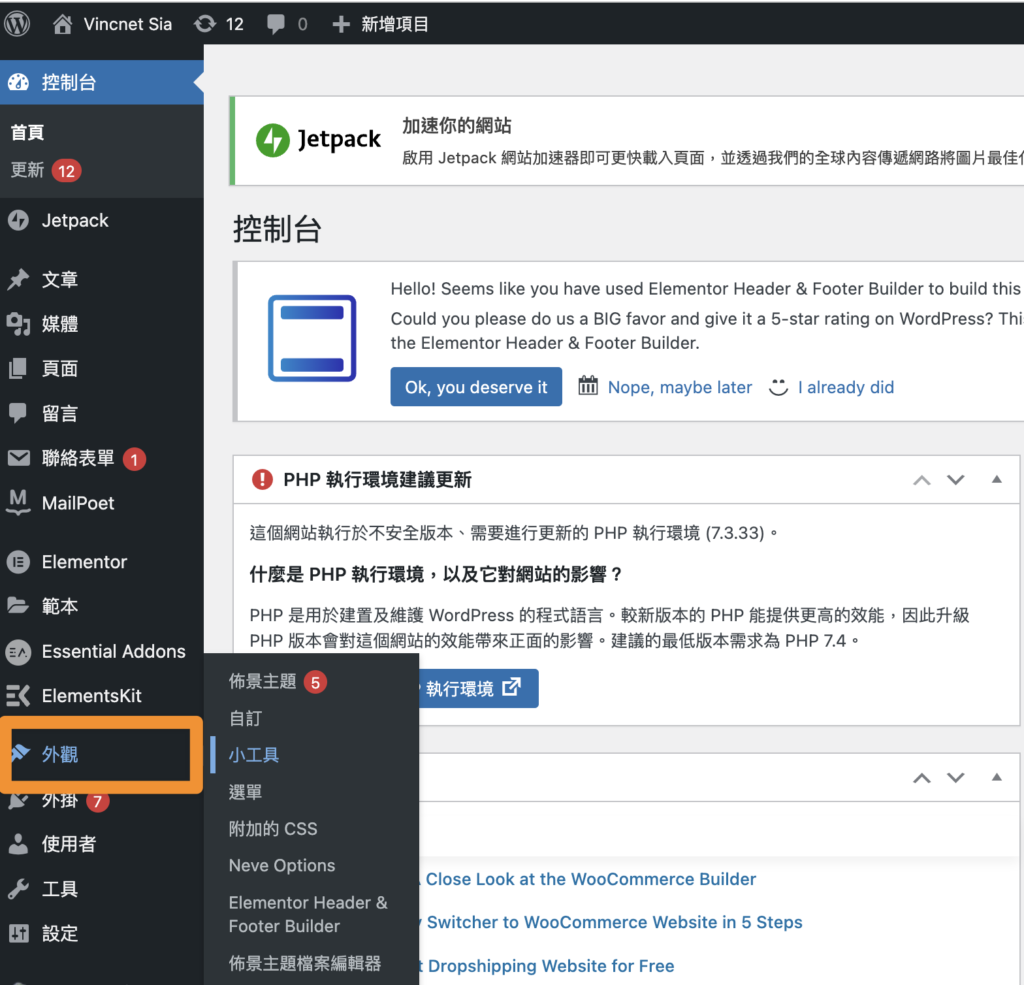Click the 範本 folder icon
This screenshot has width=1024, height=985.
pyautogui.click(x=18, y=606)
